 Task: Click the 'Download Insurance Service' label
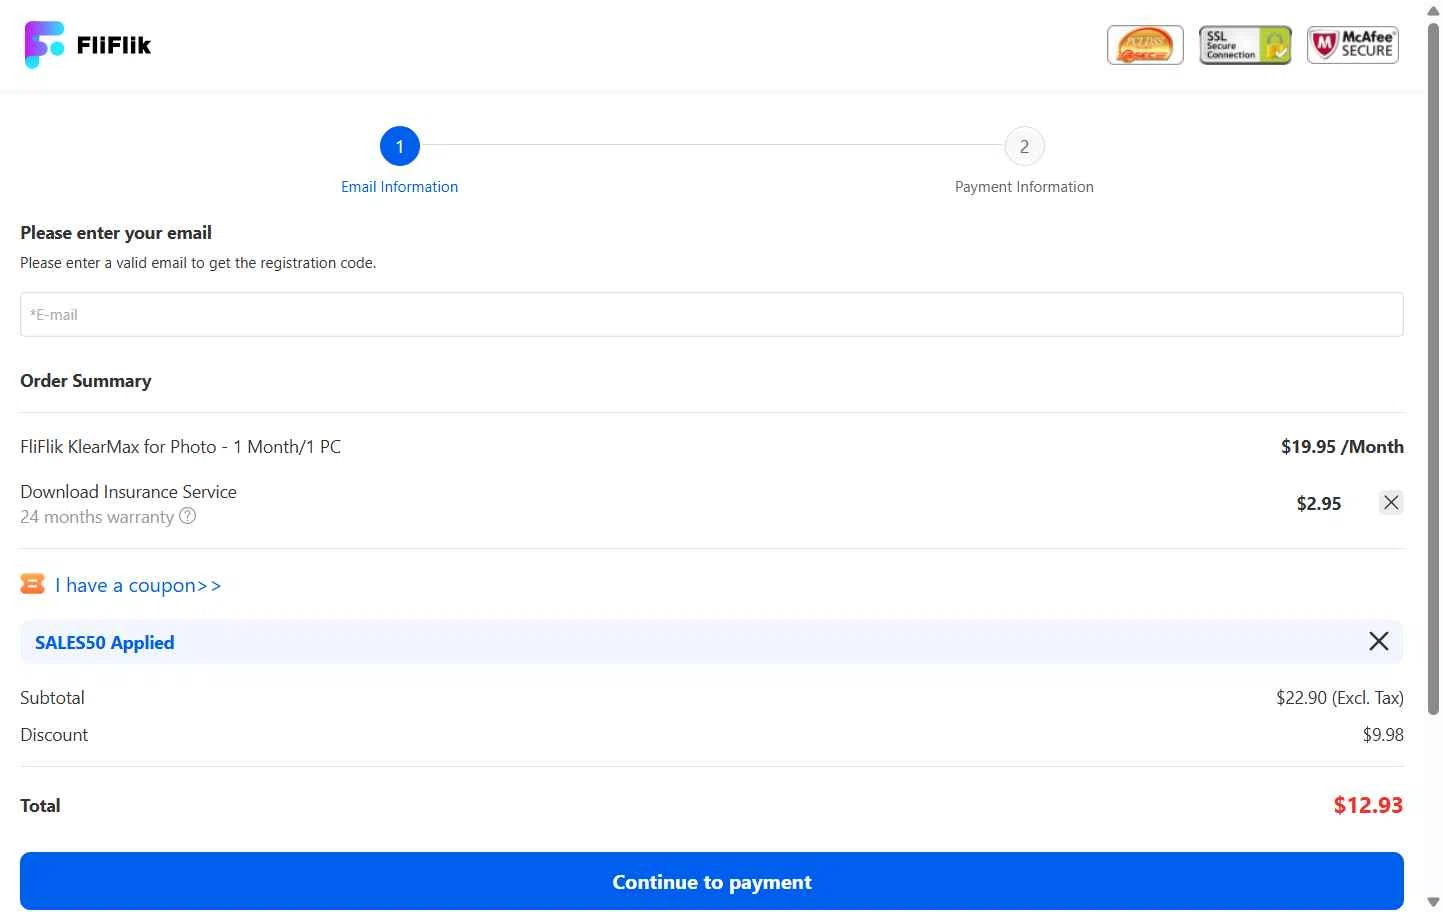129,491
